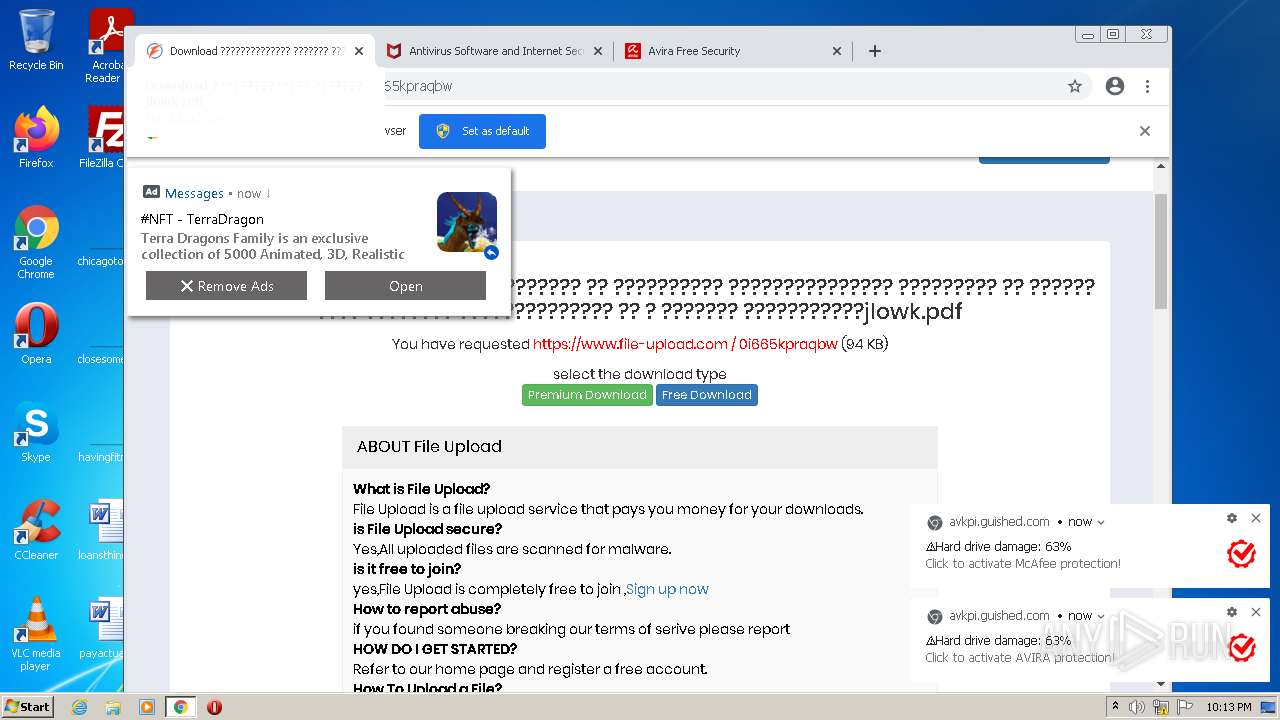Viewport: 1280px width, 720px height.
Task: Click the taskbar clock 10:13 PM
Action: tap(1228, 707)
